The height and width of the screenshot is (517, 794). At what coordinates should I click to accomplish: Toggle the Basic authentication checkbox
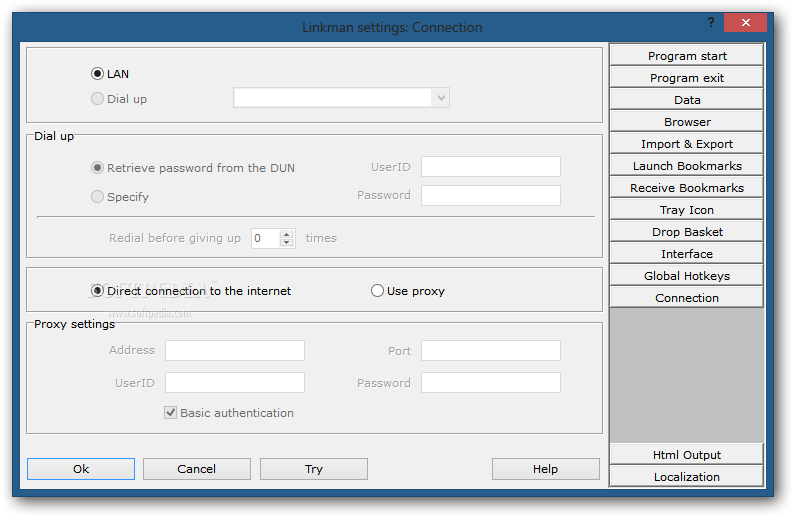[171, 413]
